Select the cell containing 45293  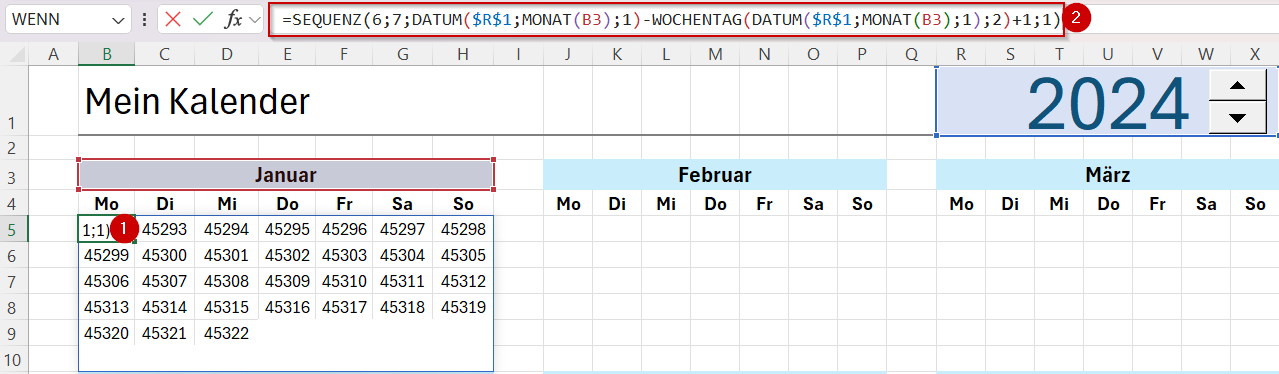(164, 229)
